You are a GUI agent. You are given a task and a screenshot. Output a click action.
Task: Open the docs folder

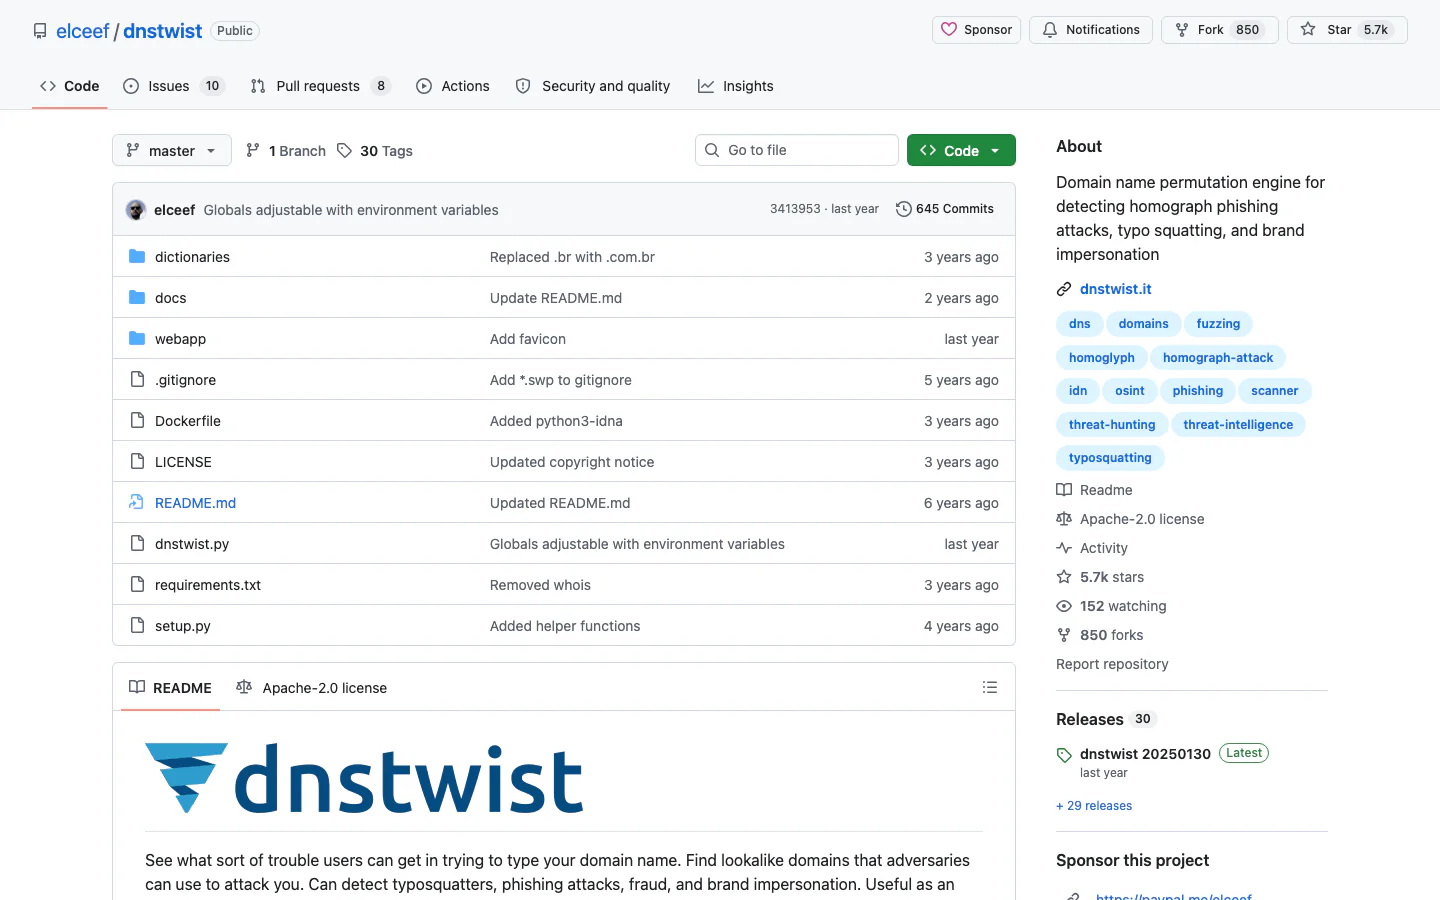pos(171,298)
